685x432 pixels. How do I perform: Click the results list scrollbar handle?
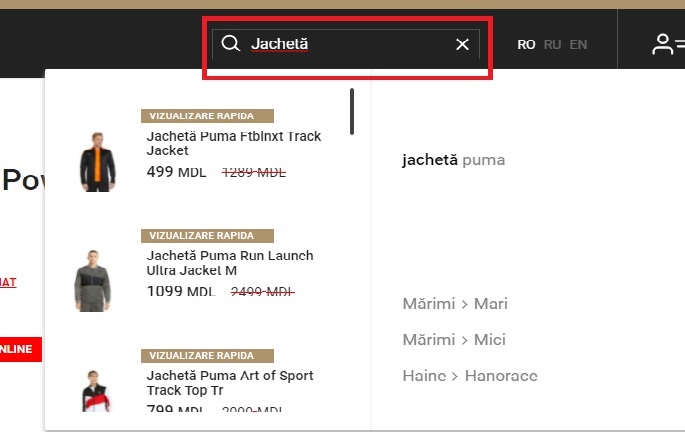click(352, 111)
